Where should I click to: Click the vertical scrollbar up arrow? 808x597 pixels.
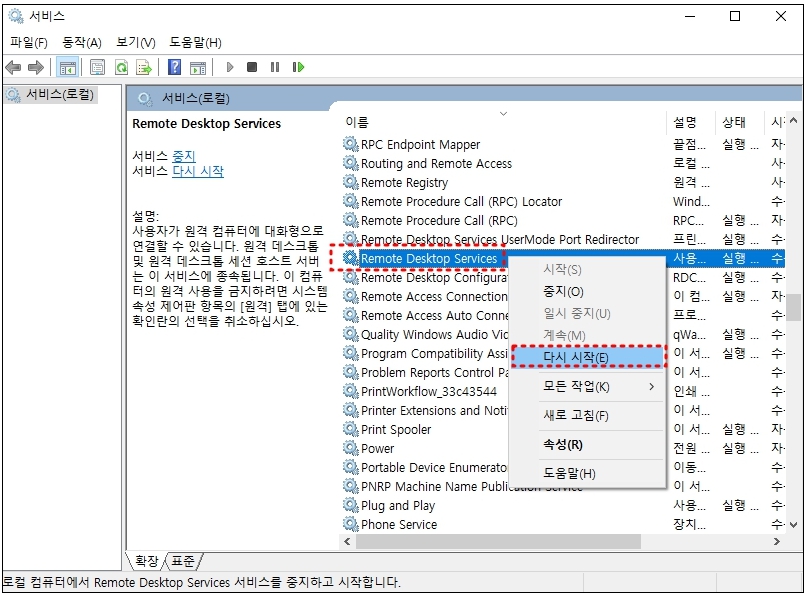click(794, 121)
